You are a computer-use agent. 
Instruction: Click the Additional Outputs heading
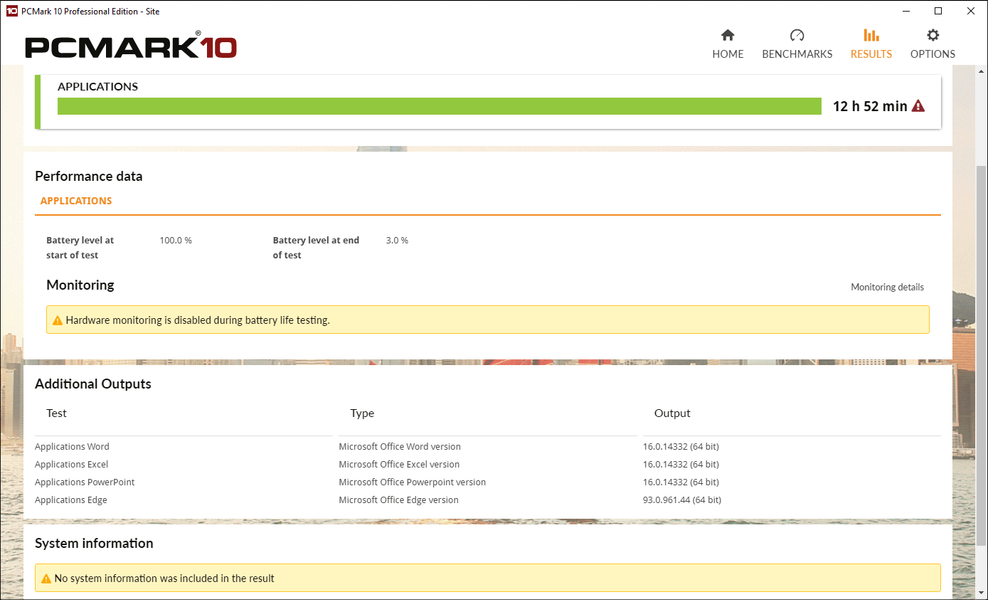tap(93, 384)
